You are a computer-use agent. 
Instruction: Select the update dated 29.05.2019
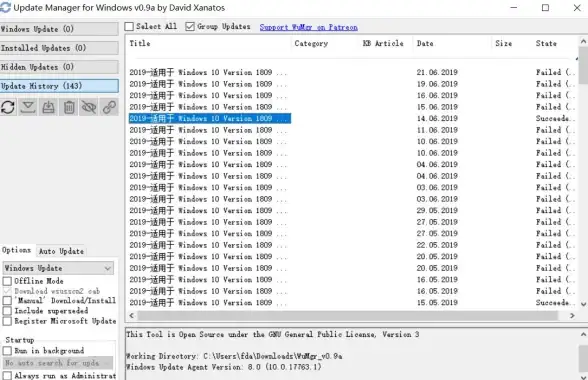coord(352,210)
